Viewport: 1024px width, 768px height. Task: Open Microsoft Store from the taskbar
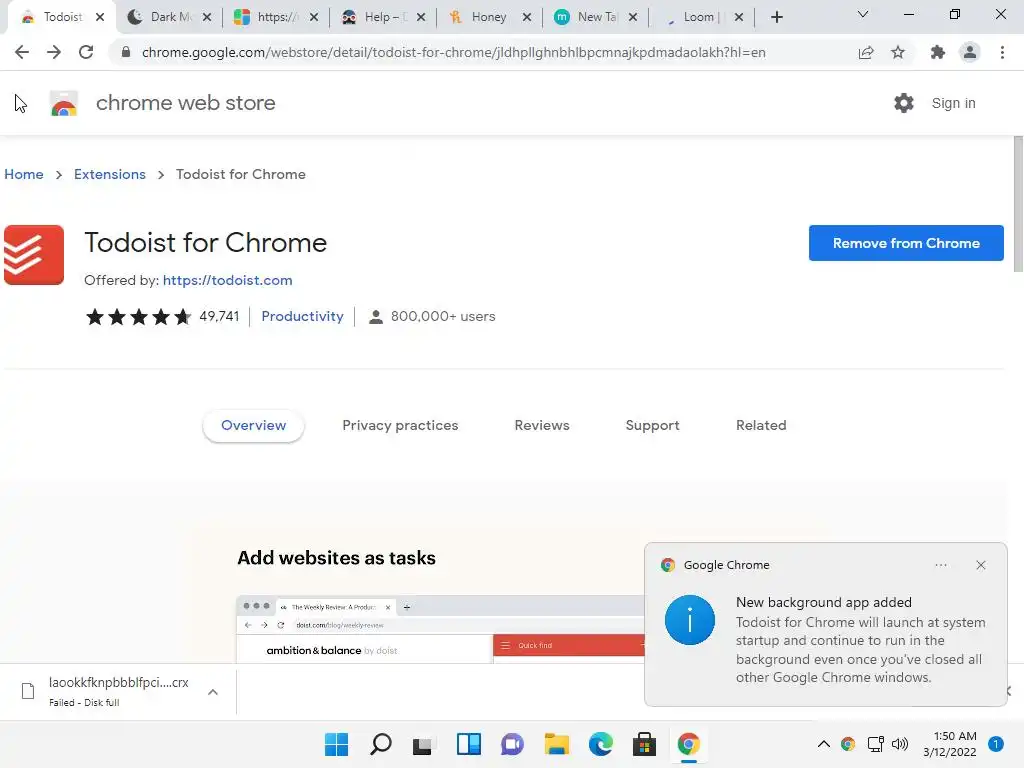coord(645,744)
